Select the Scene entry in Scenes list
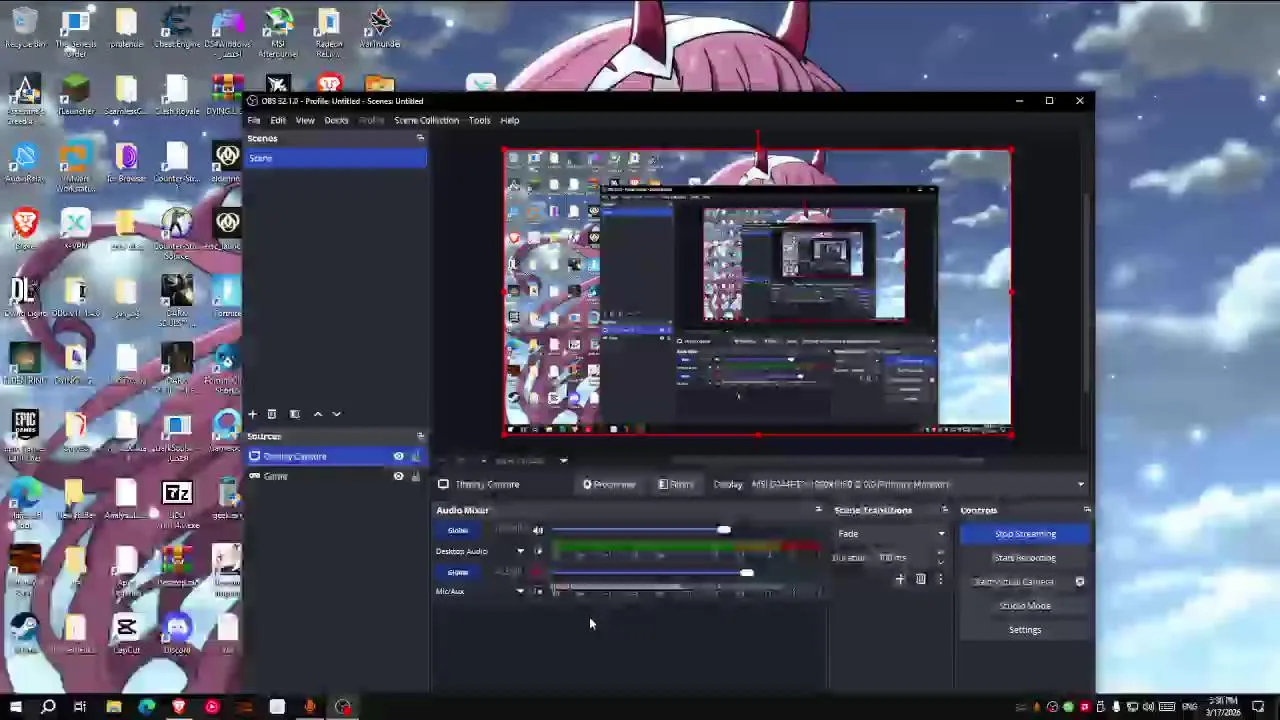This screenshot has height=720, width=1280. pyautogui.click(x=337, y=159)
